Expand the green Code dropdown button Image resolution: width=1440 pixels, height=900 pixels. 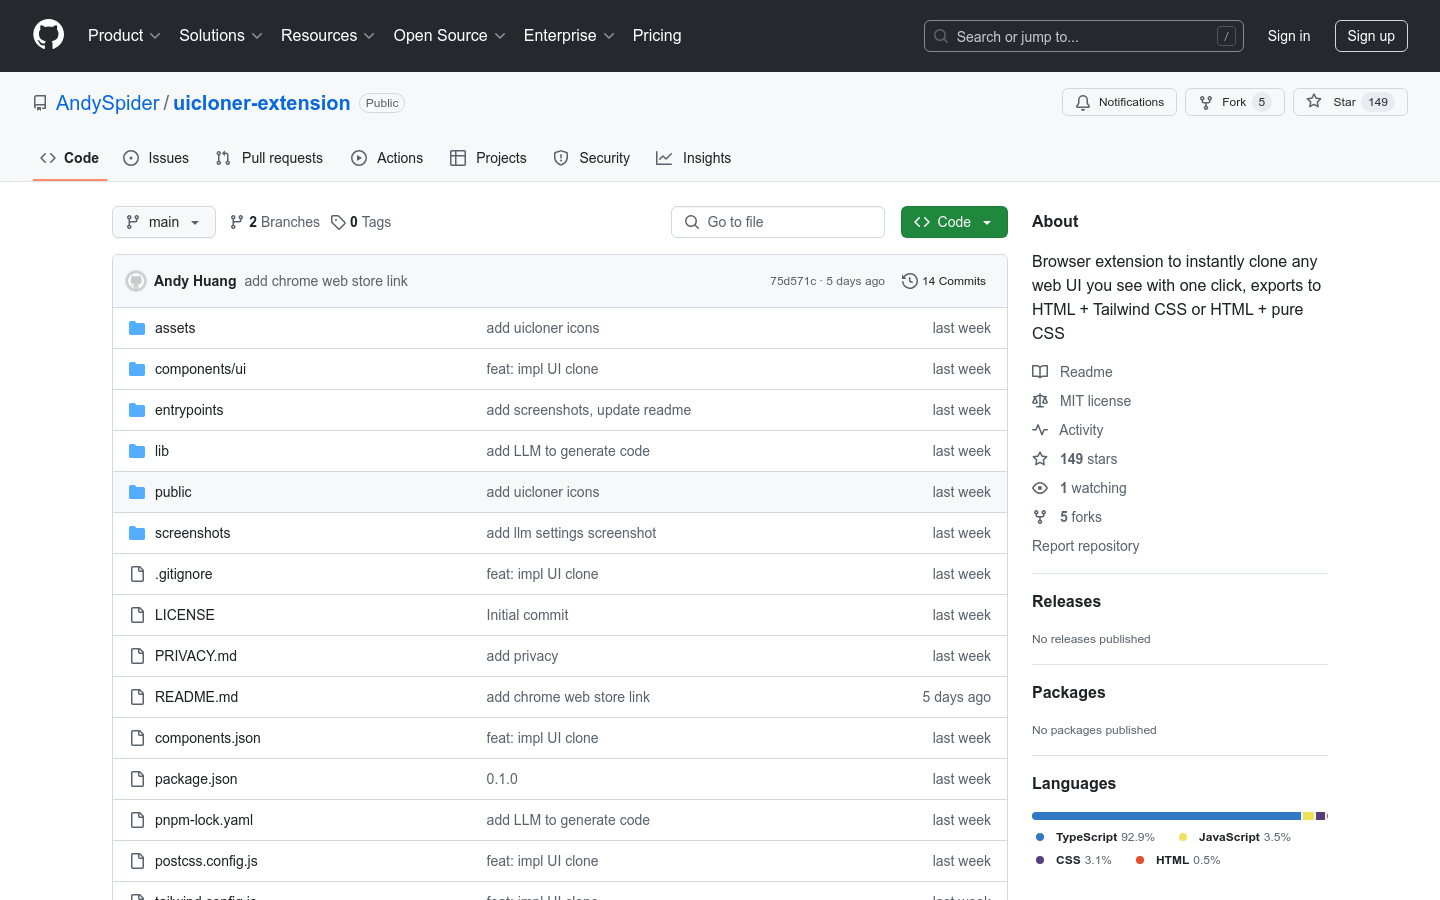click(954, 222)
